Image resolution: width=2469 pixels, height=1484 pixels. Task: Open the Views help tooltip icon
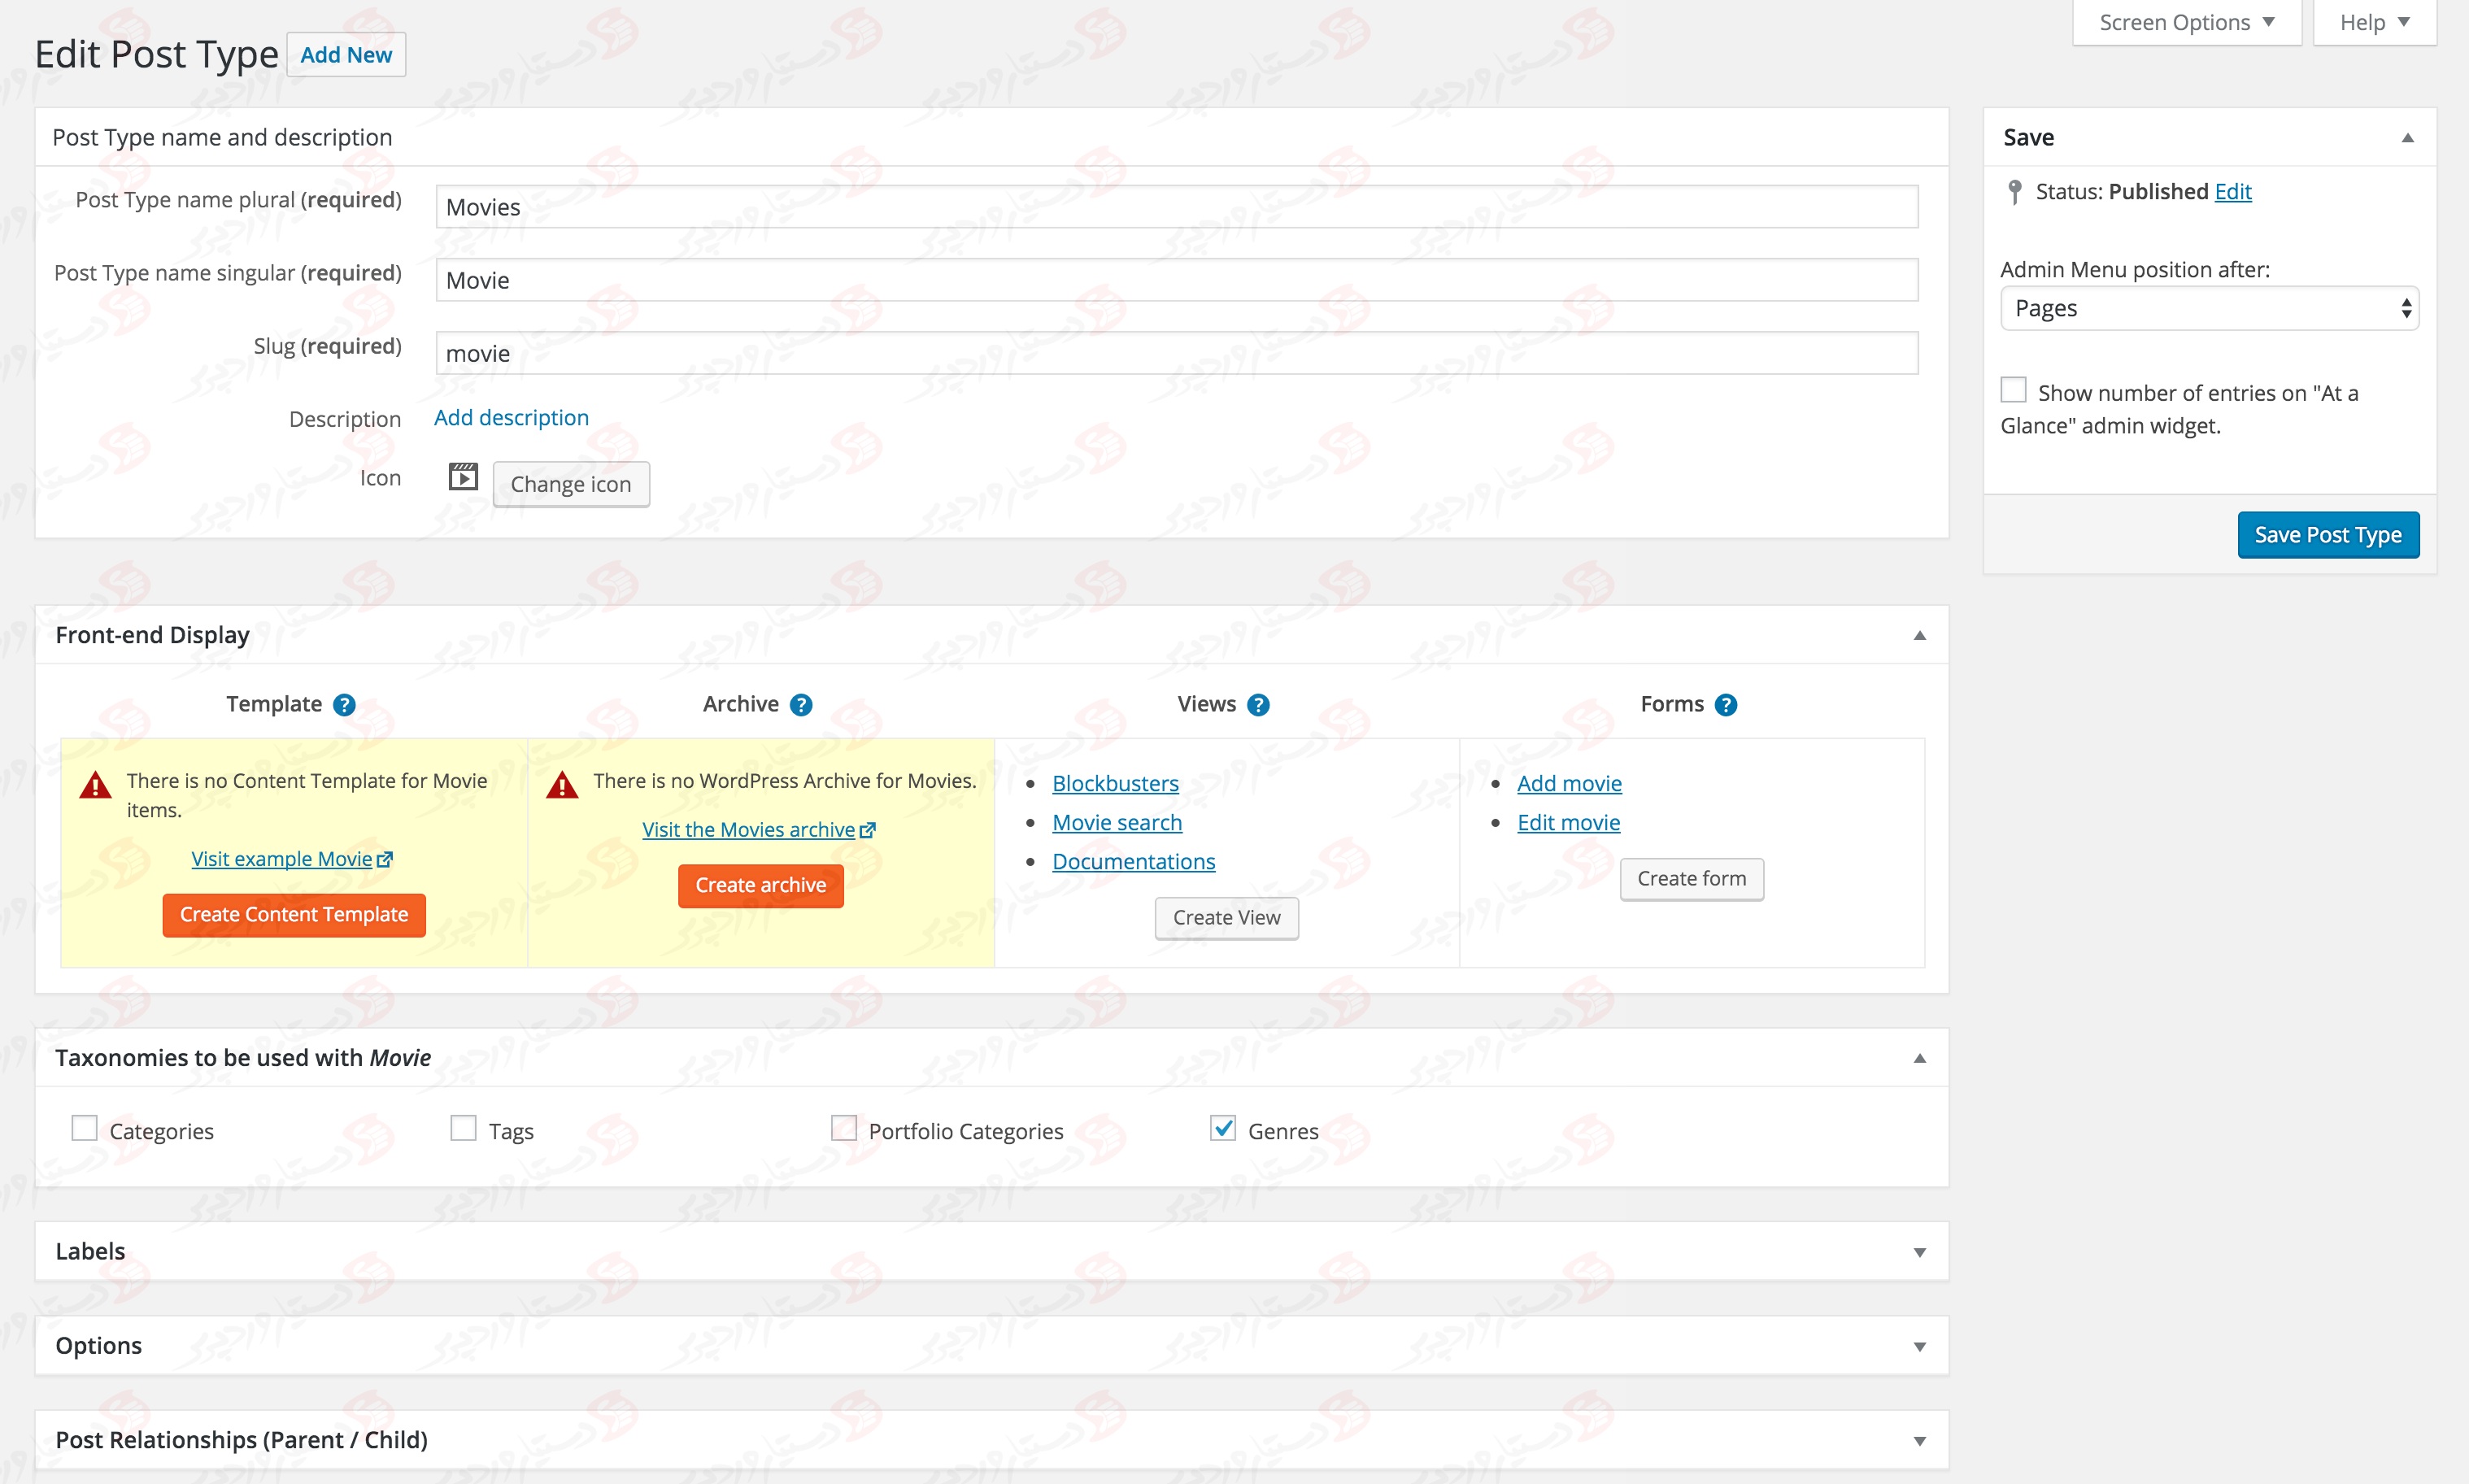tap(1259, 704)
